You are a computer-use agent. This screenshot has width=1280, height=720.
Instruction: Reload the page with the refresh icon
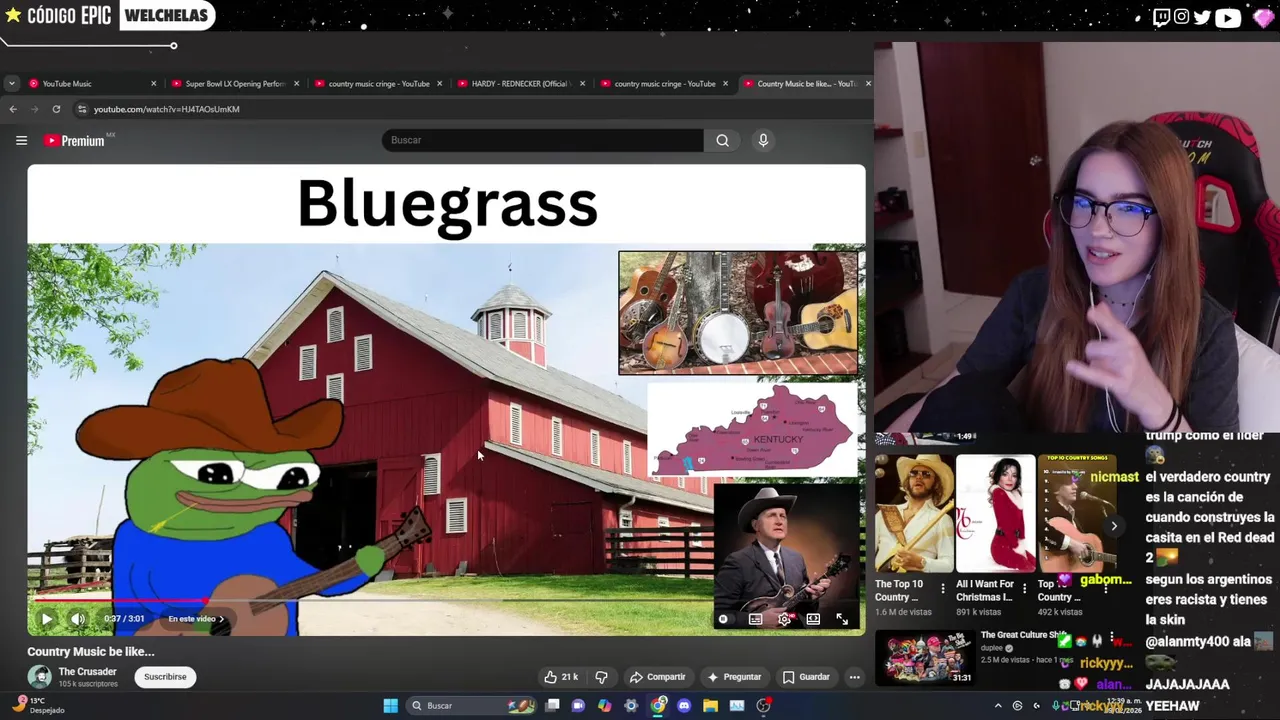pyautogui.click(x=56, y=109)
